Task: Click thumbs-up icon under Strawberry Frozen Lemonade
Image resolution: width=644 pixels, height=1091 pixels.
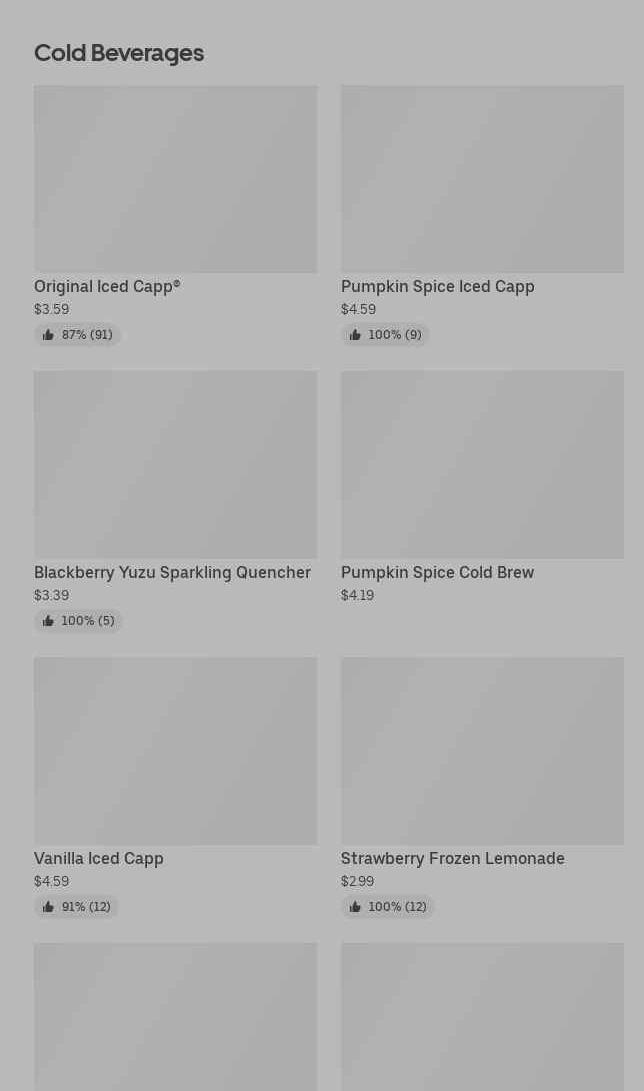Action: [x=355, y=907]
